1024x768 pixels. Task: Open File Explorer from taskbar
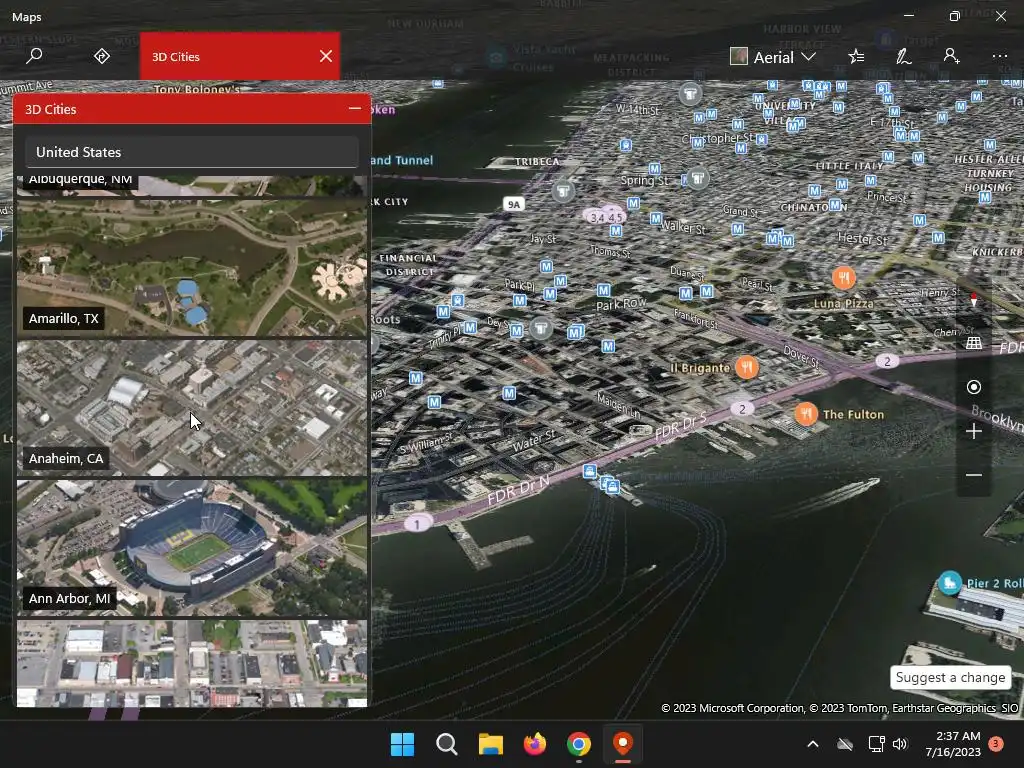(x=490, y=744)
